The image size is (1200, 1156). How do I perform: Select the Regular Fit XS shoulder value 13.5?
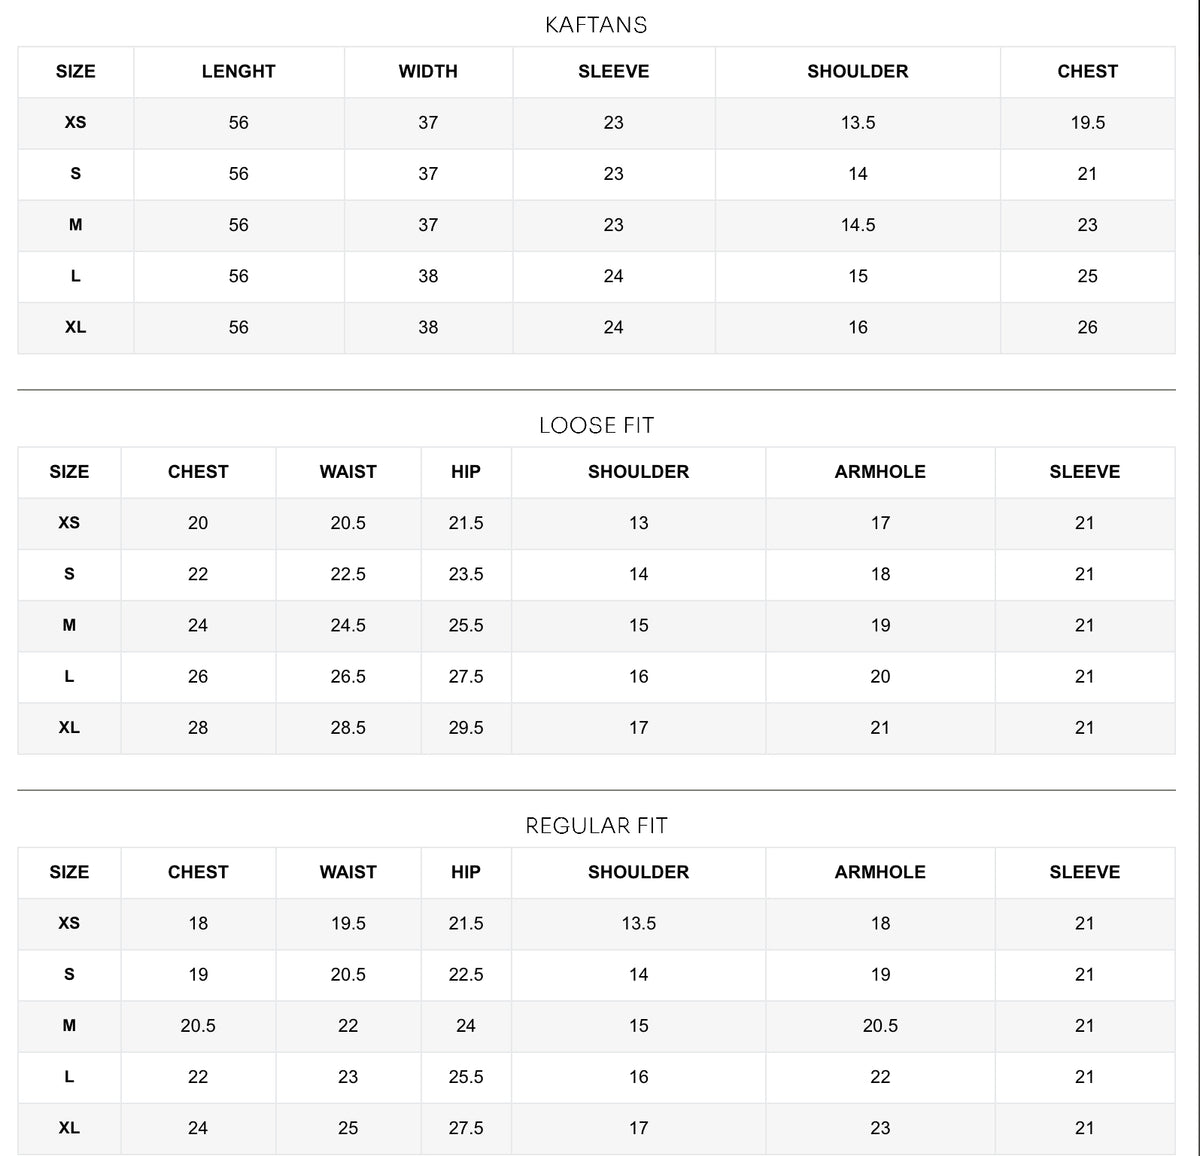639,923
